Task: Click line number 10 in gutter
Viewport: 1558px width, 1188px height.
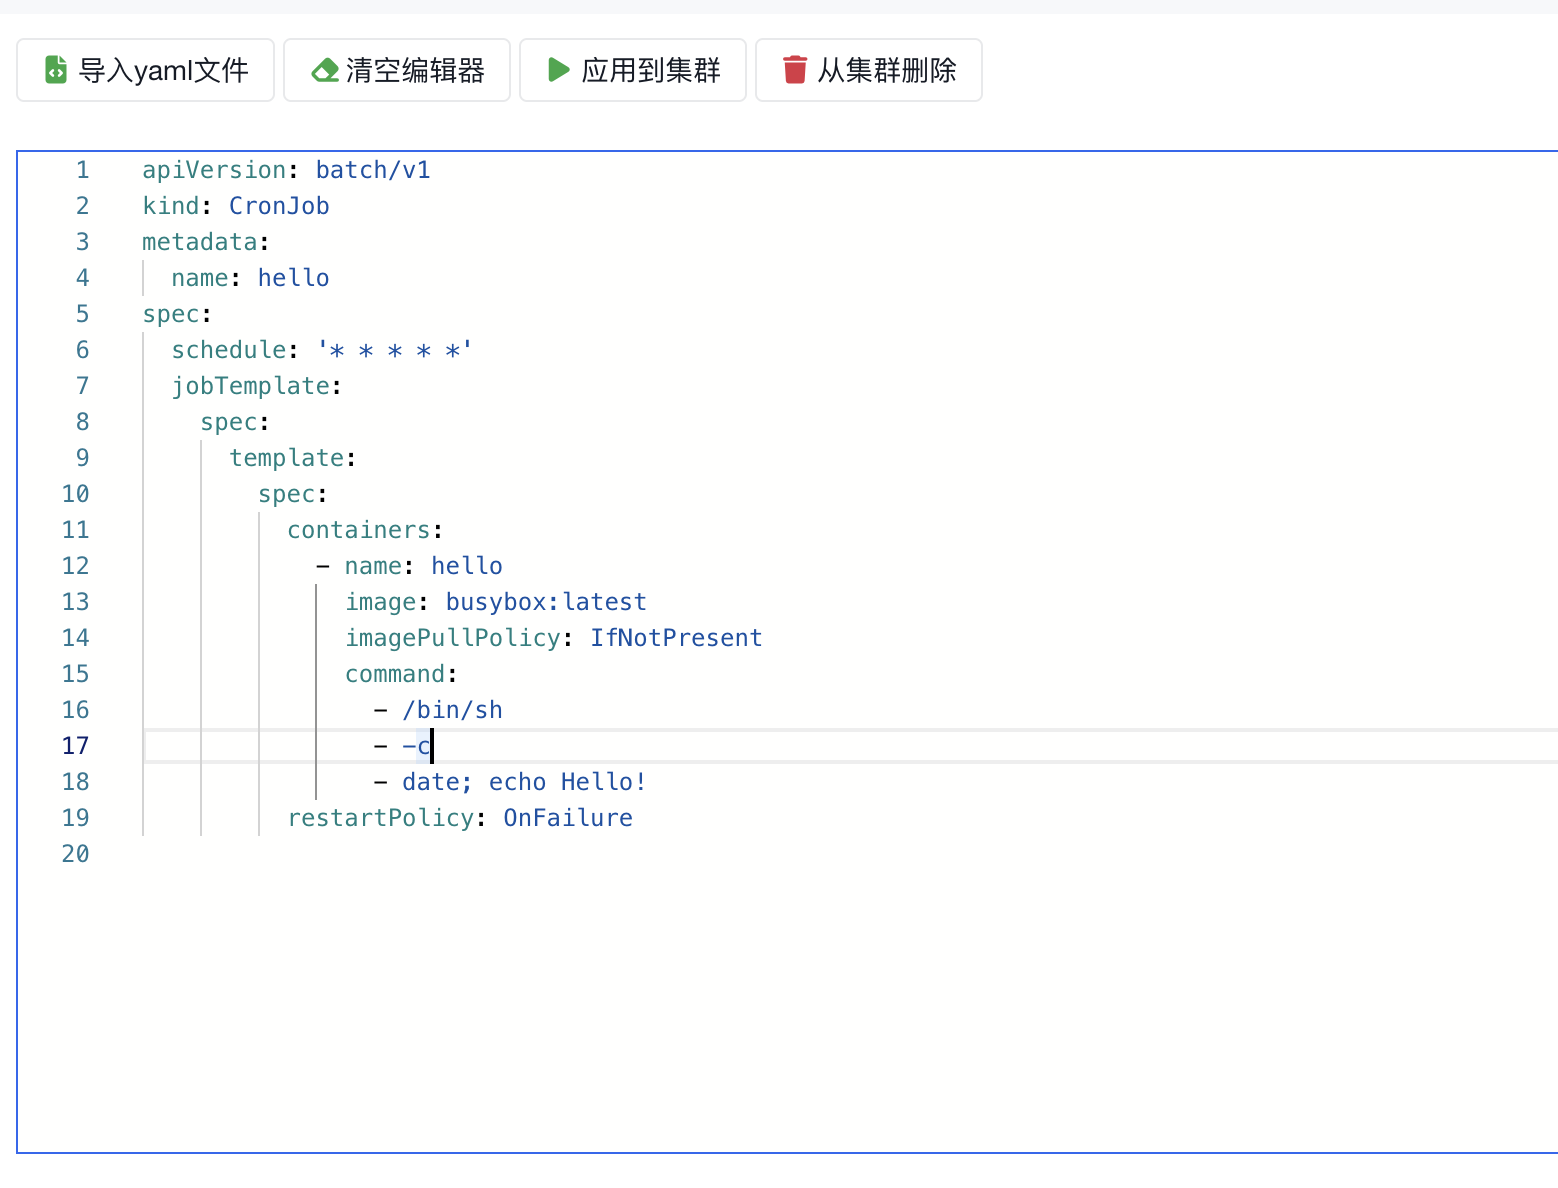Action: point(75,494)
